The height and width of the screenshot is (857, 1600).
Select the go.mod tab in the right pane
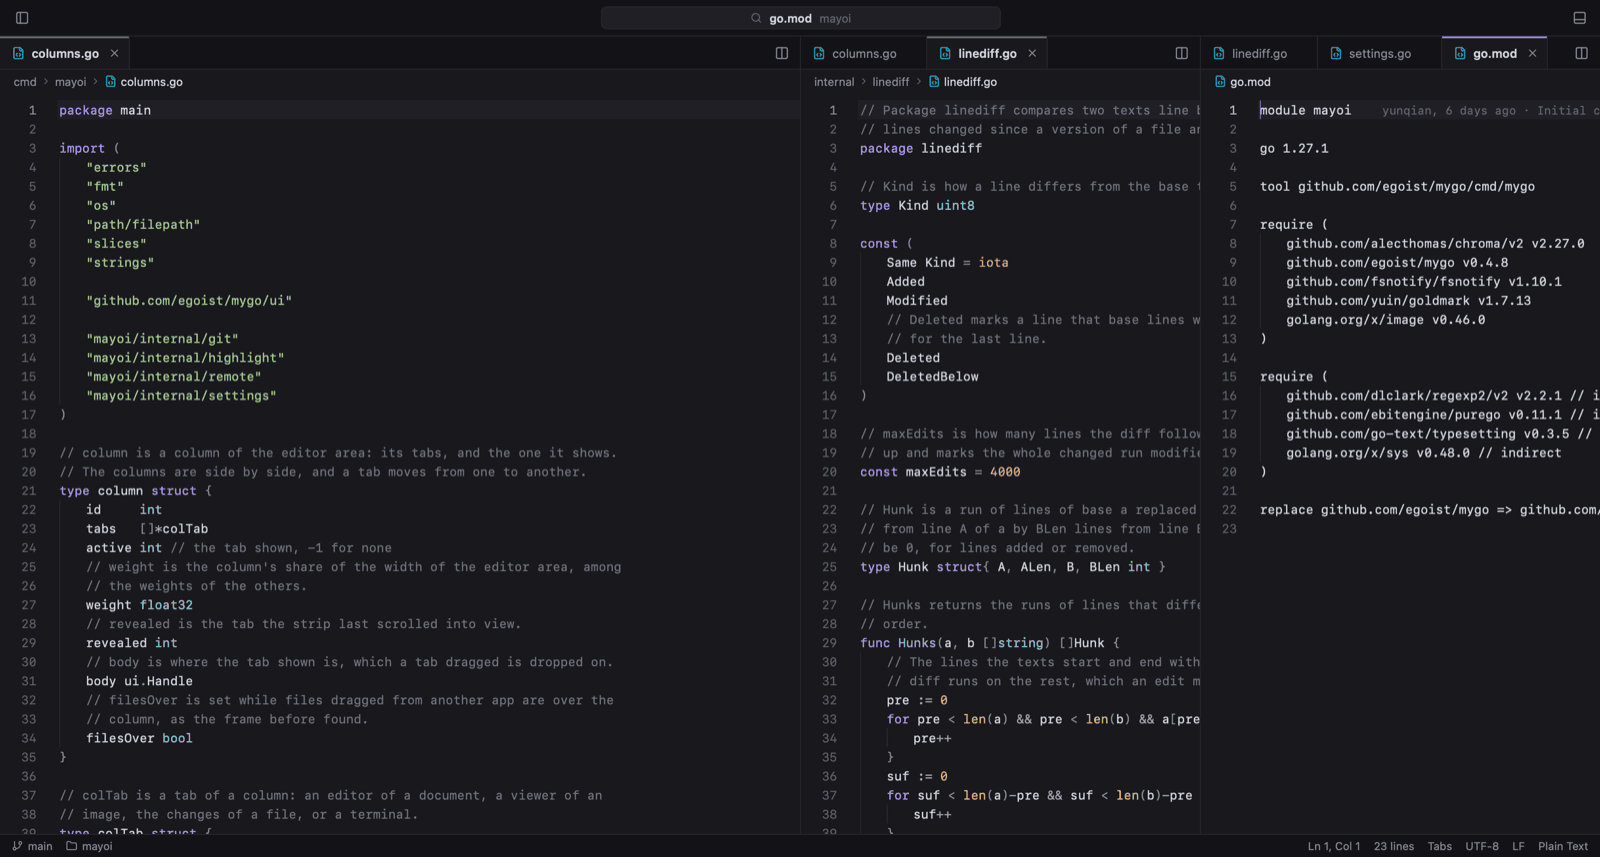1494,53
